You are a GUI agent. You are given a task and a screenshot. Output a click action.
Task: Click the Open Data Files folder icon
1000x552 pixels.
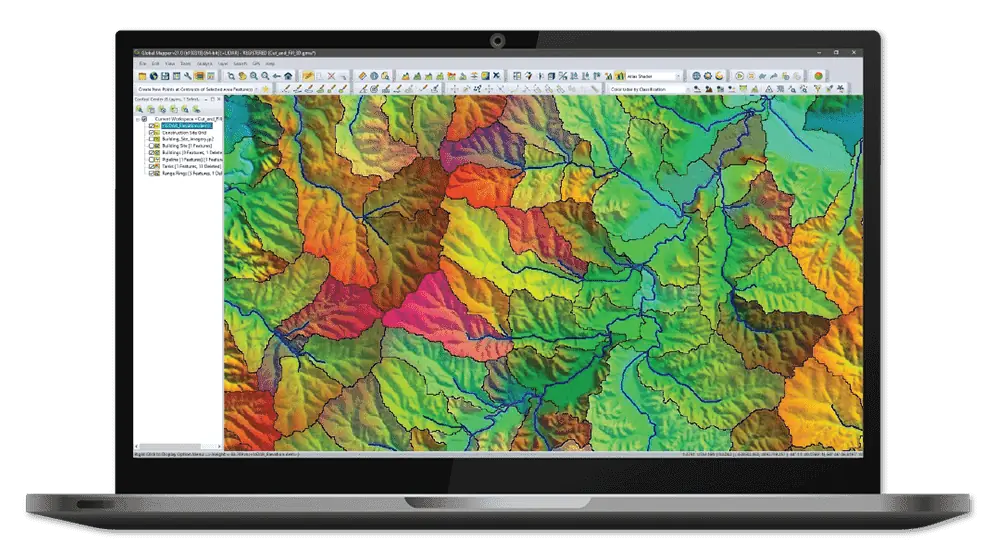coord(142,76)
